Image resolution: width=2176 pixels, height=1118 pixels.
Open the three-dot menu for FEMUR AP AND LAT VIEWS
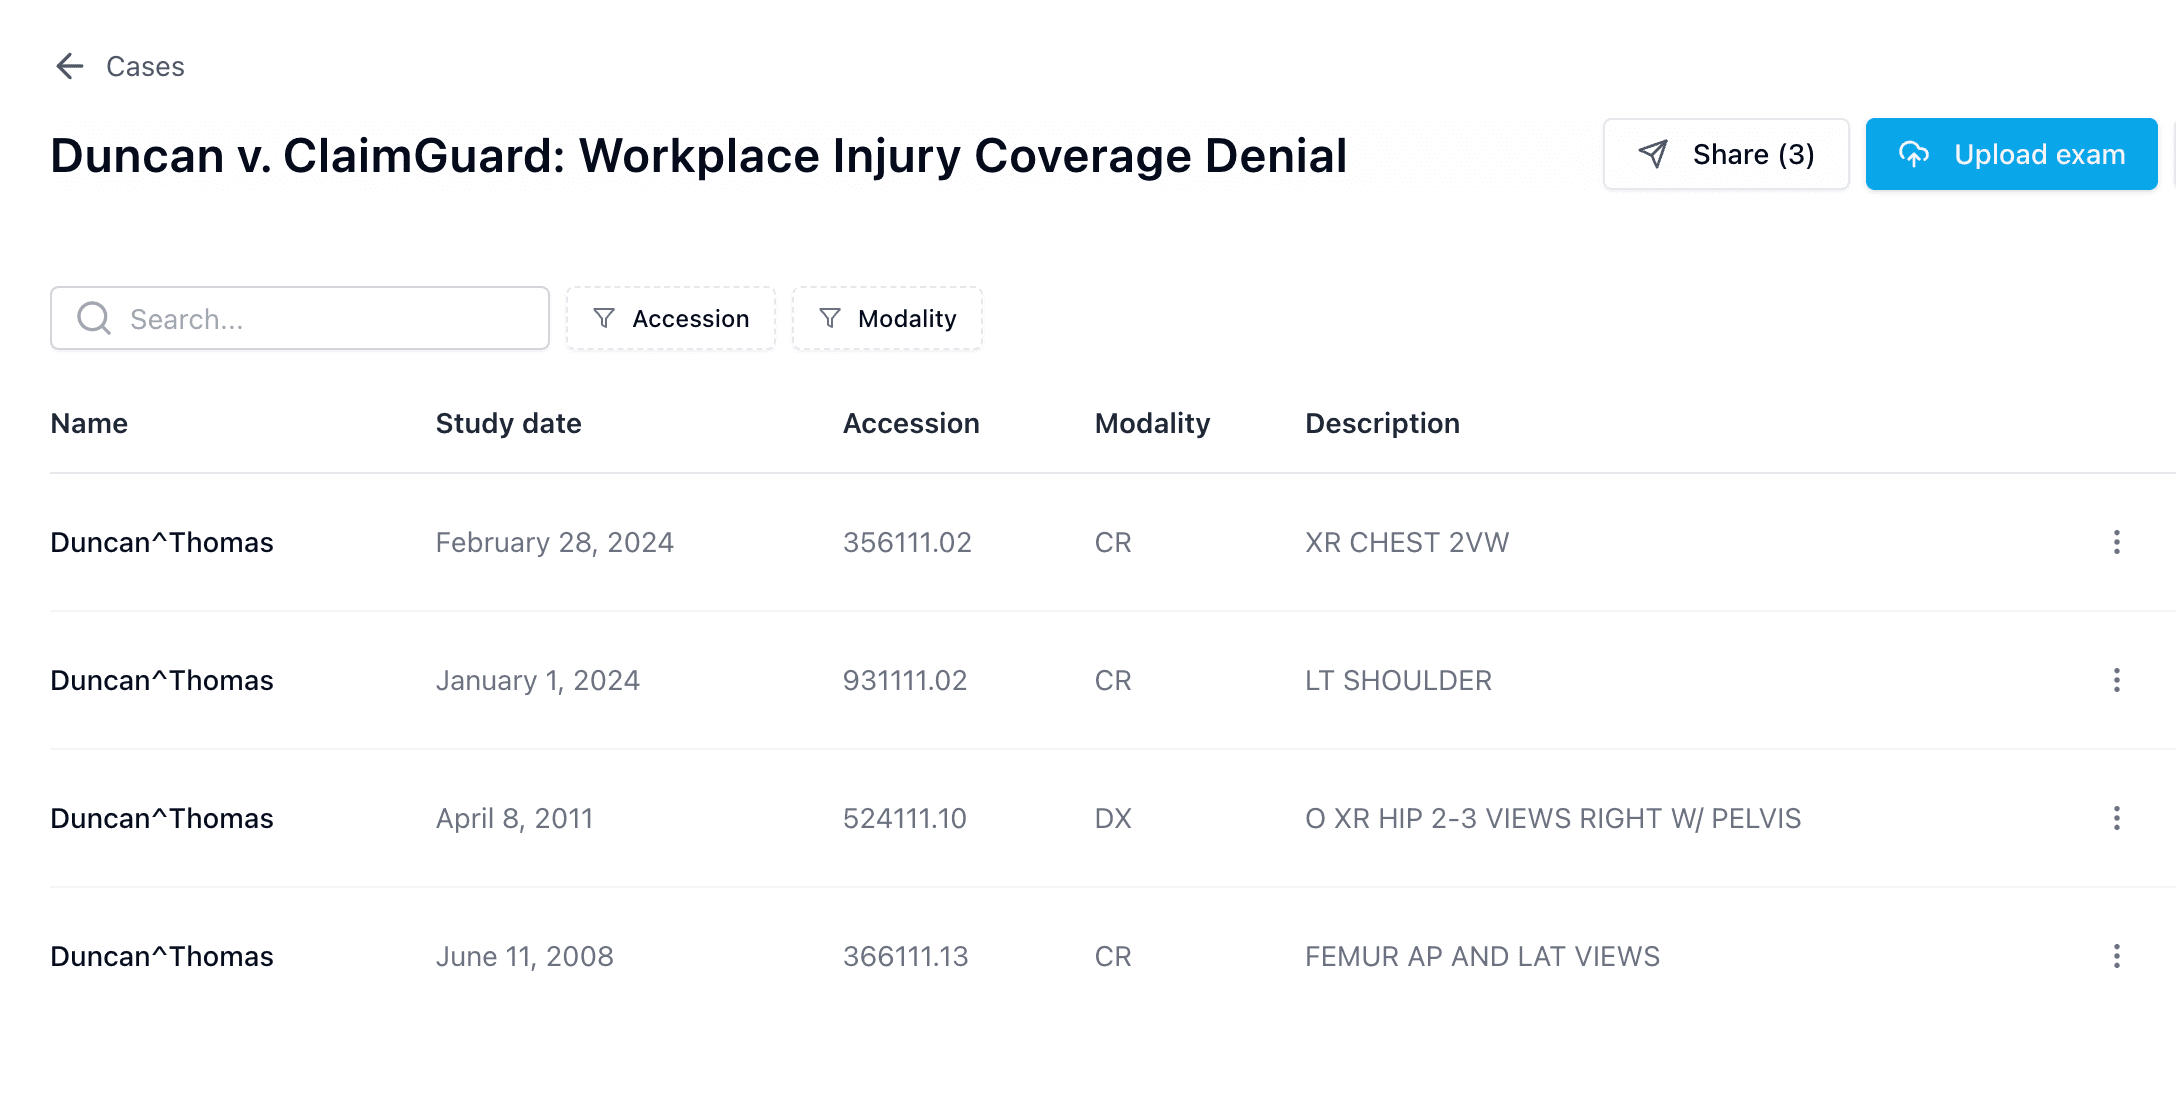coord(2116,956)
